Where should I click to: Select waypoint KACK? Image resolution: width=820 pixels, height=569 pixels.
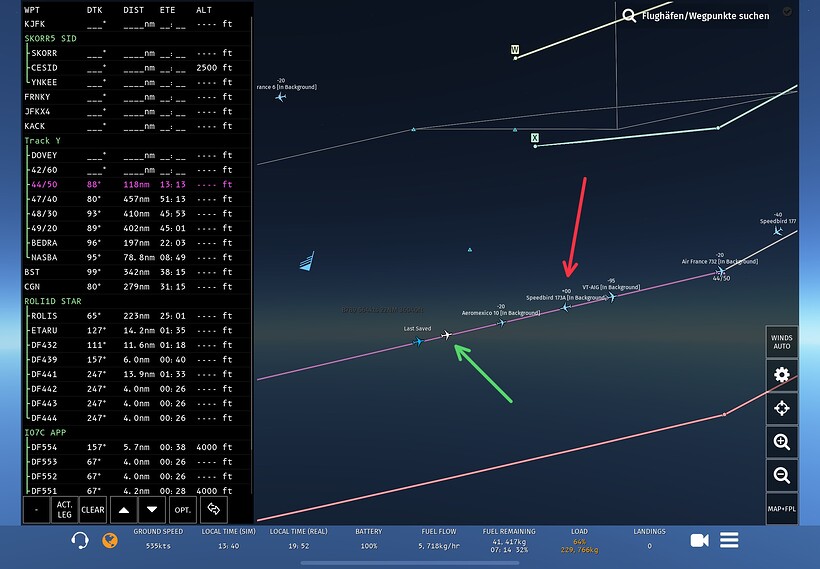[x=137, y=126]
